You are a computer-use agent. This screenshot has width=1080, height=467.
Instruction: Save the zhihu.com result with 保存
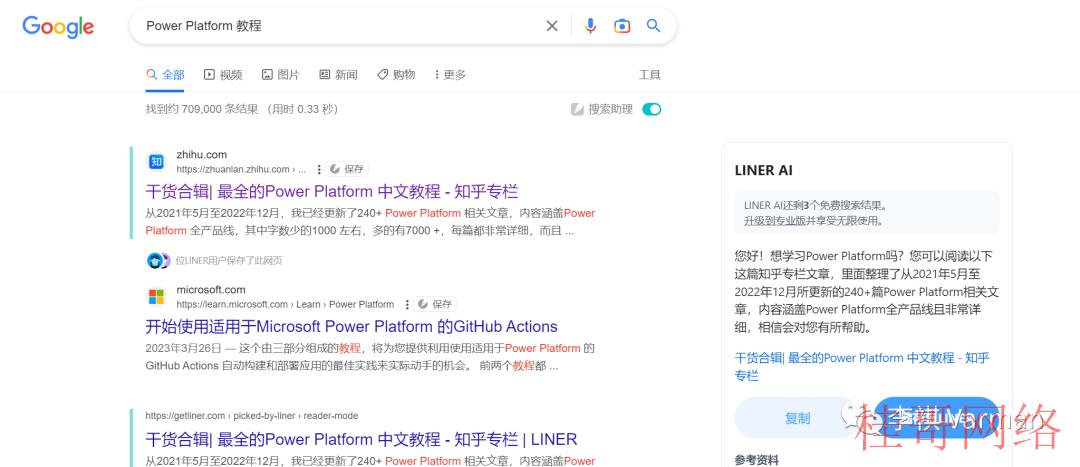348,169
